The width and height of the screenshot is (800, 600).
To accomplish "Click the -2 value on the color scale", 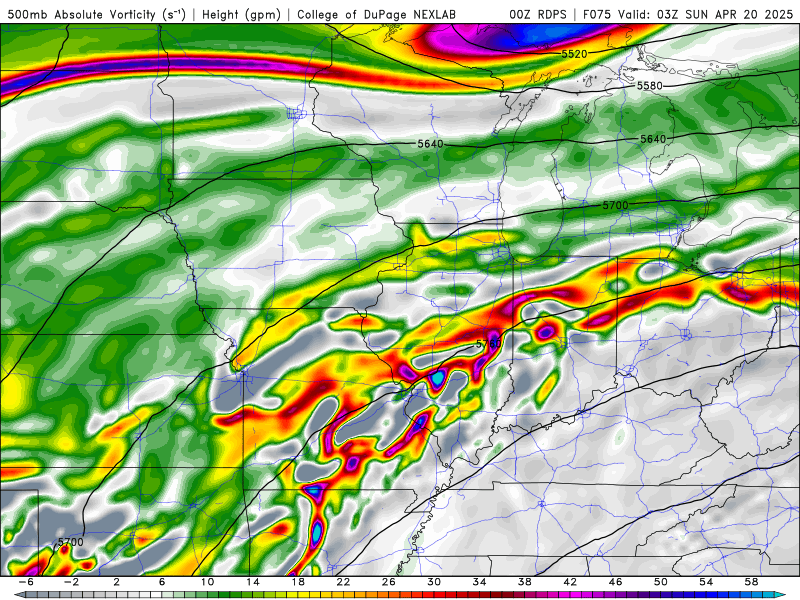I will (71, 582).
